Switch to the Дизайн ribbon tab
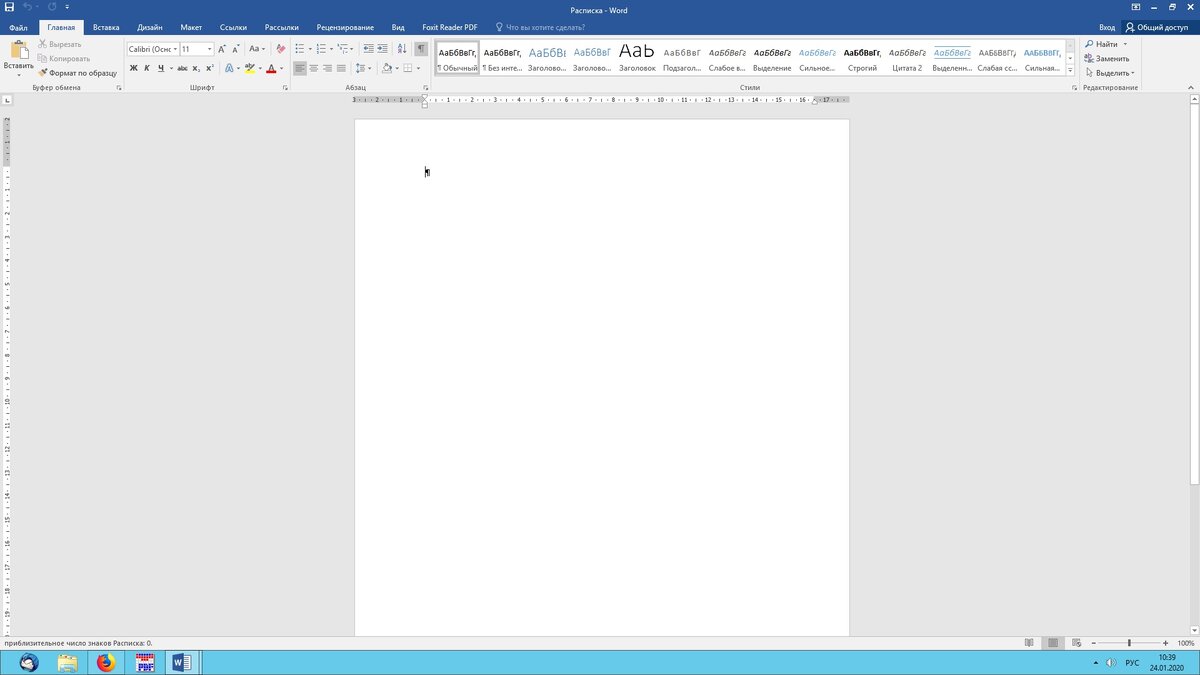Screen dimensions: 1200x675 coord(149,27)
